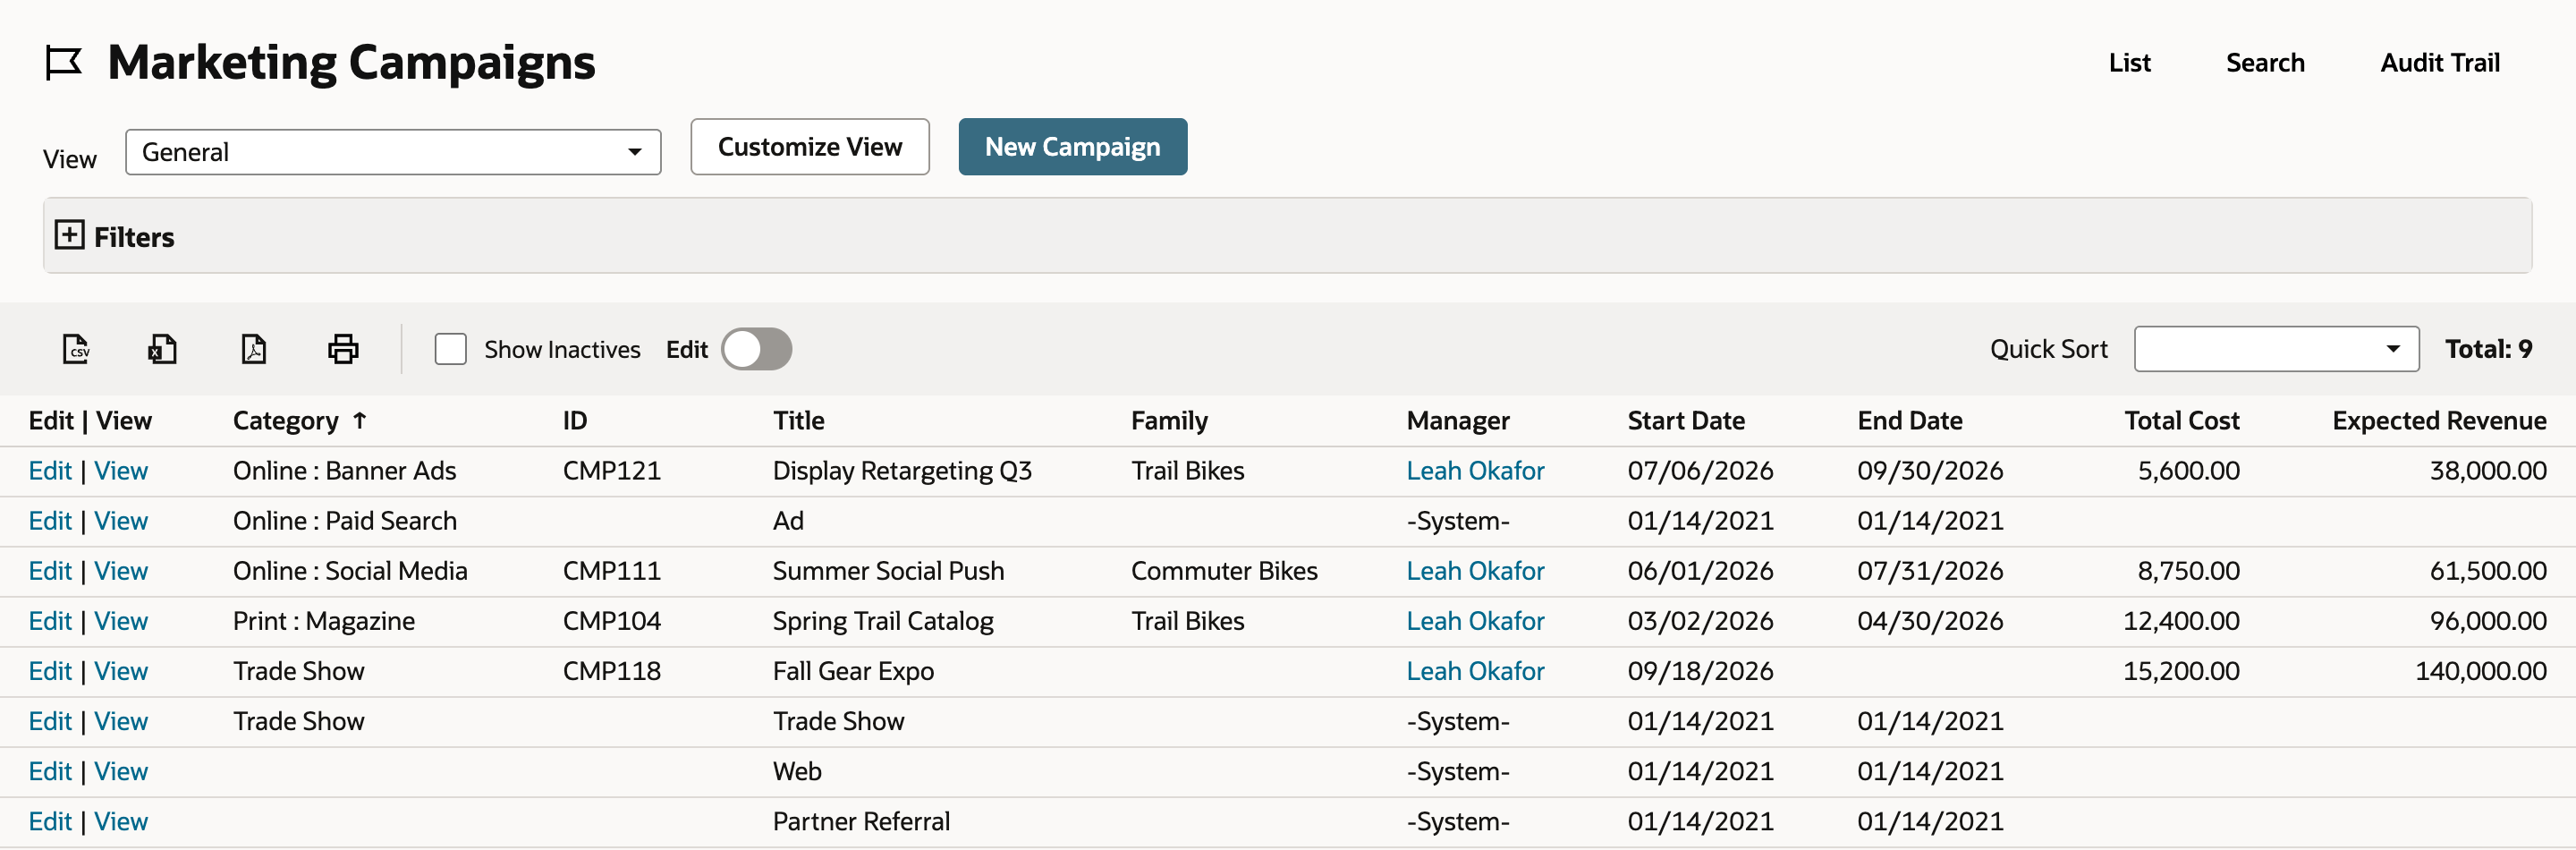2576x850 pixels.
Task: Create a New Campaign
Action: coord(1073,147)
